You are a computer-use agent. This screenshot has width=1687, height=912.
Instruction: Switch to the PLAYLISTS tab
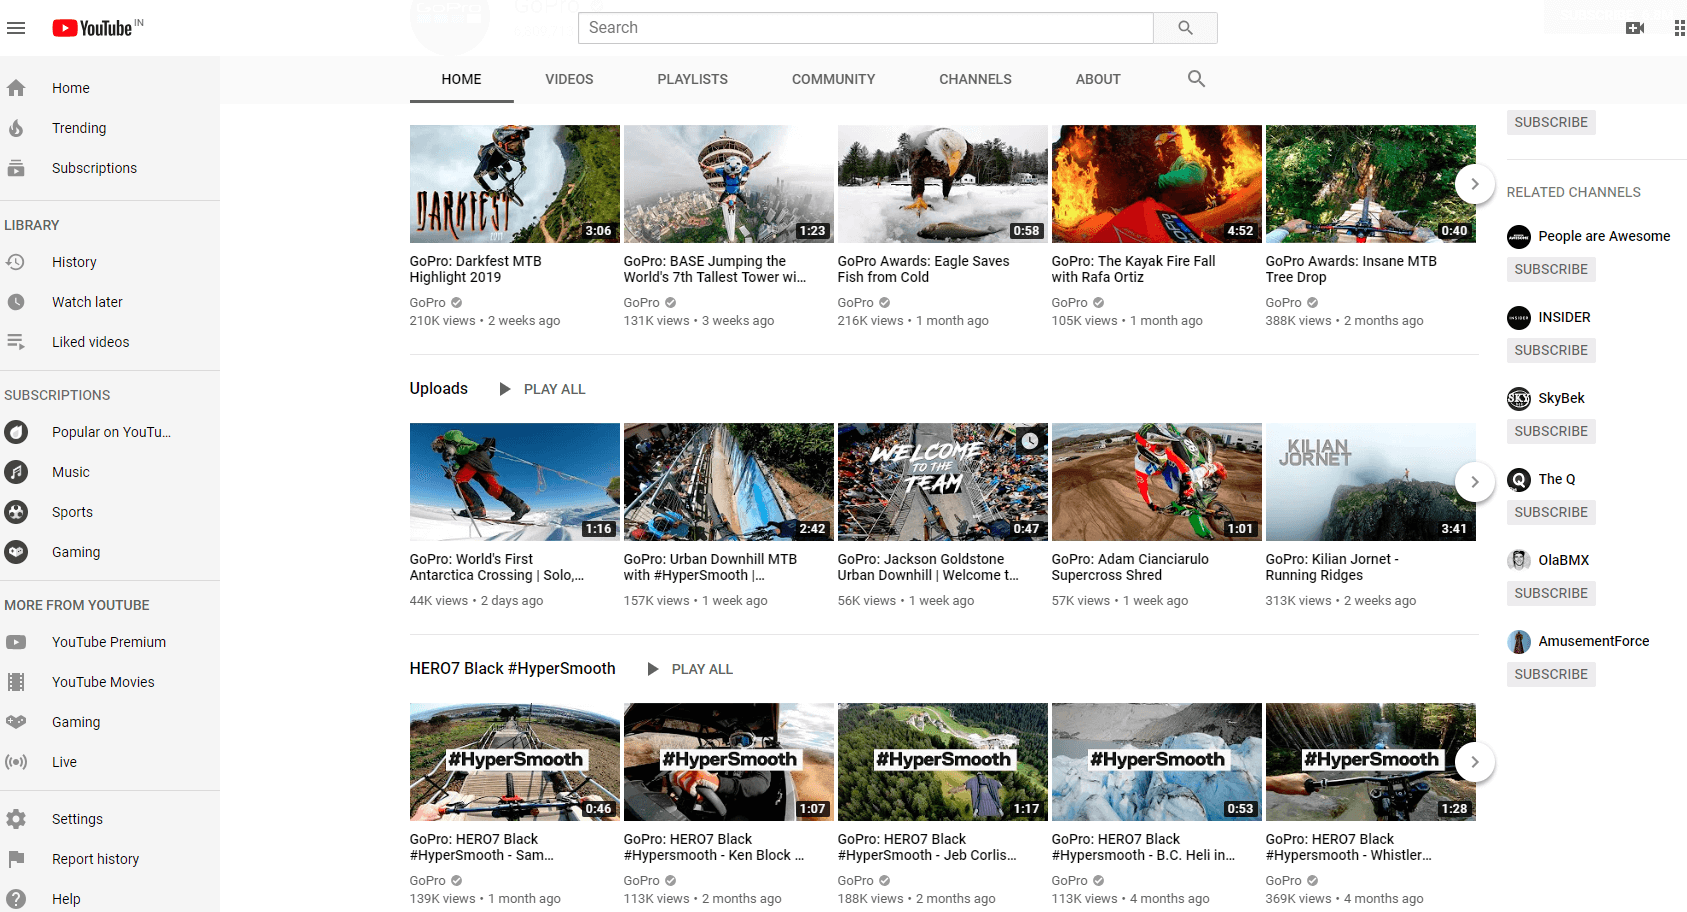coord(692,79)
